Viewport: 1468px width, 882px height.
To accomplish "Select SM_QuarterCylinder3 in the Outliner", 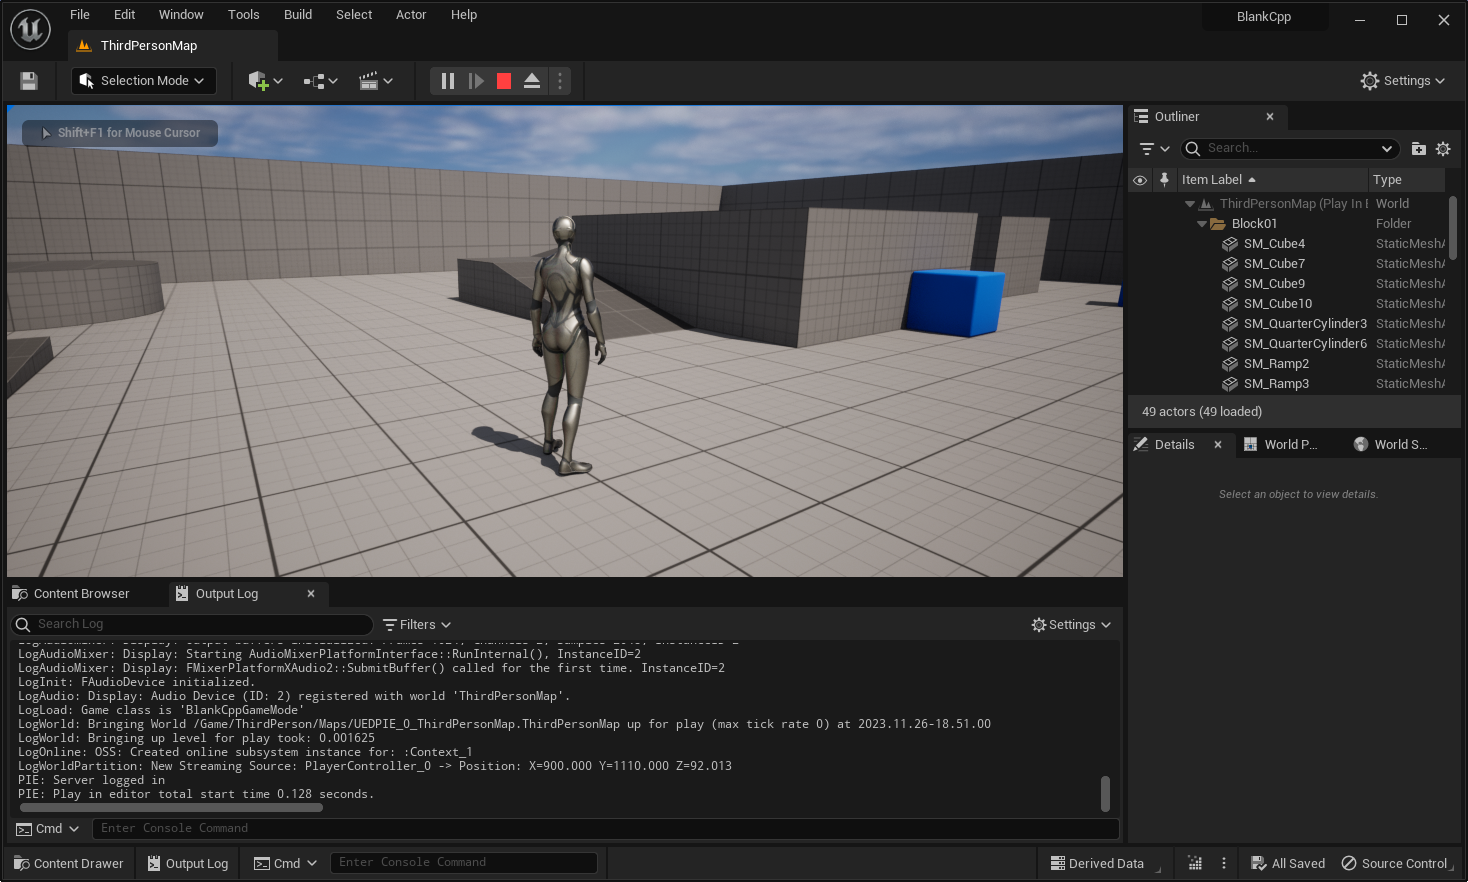I will click(x=1288, y=324).
